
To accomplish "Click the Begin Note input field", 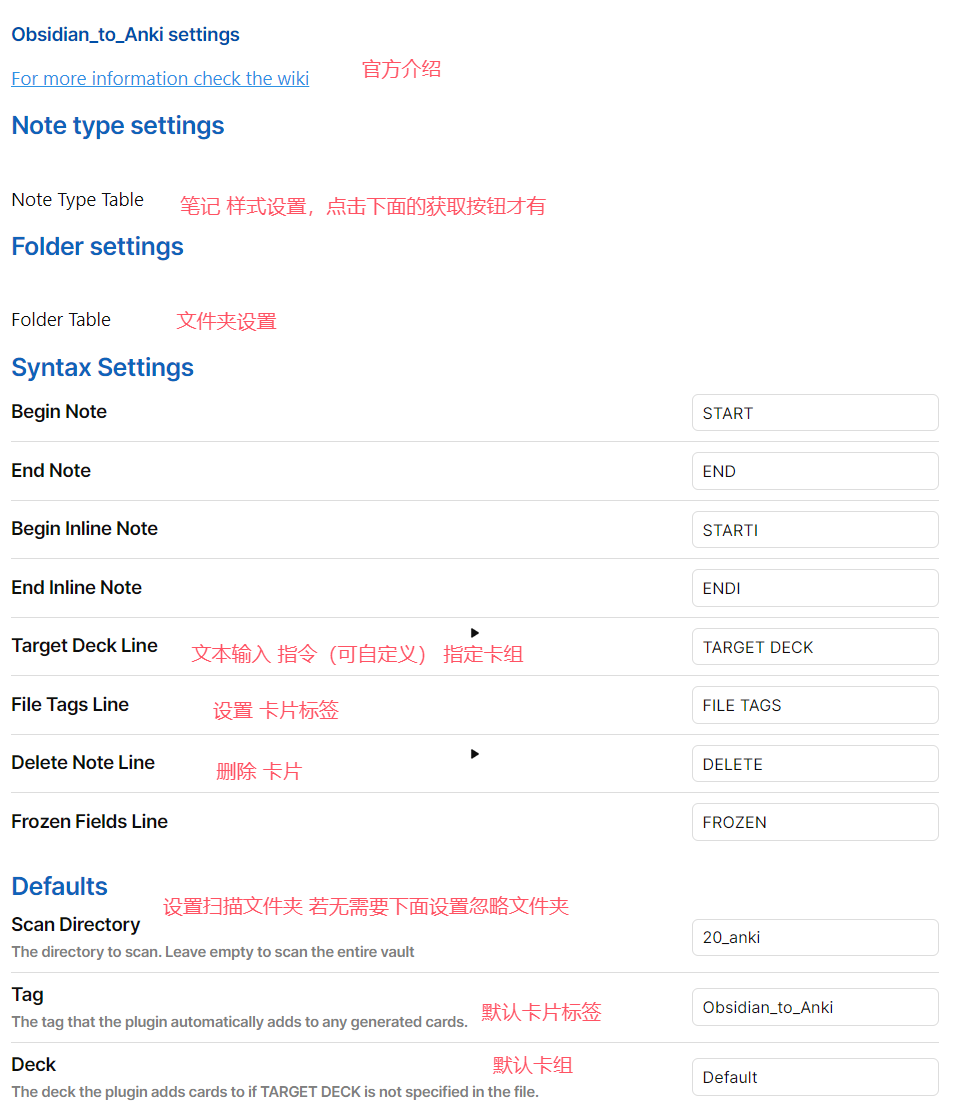I will pos(815,412).
